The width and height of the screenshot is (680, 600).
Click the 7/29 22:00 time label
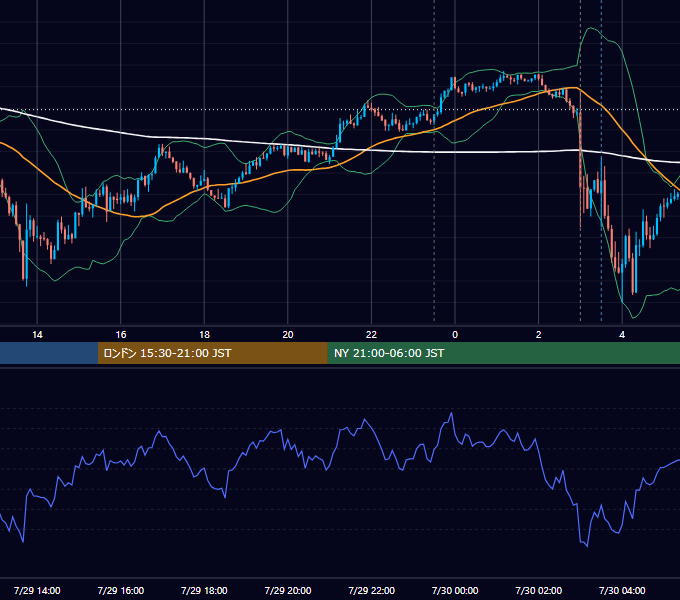click(x=372, y=590)
